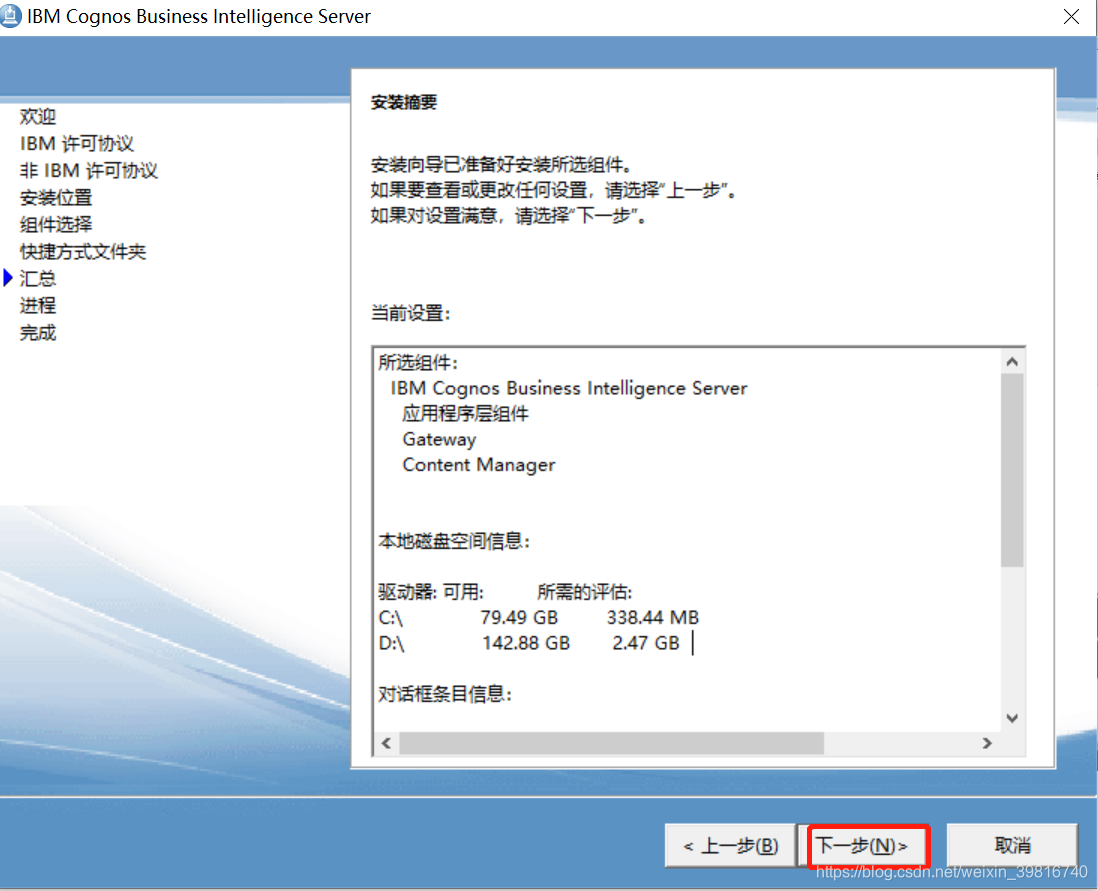Click the 79.49 GB available value
The height and width of the screenshot is (891, 1098).
(519, 617)
